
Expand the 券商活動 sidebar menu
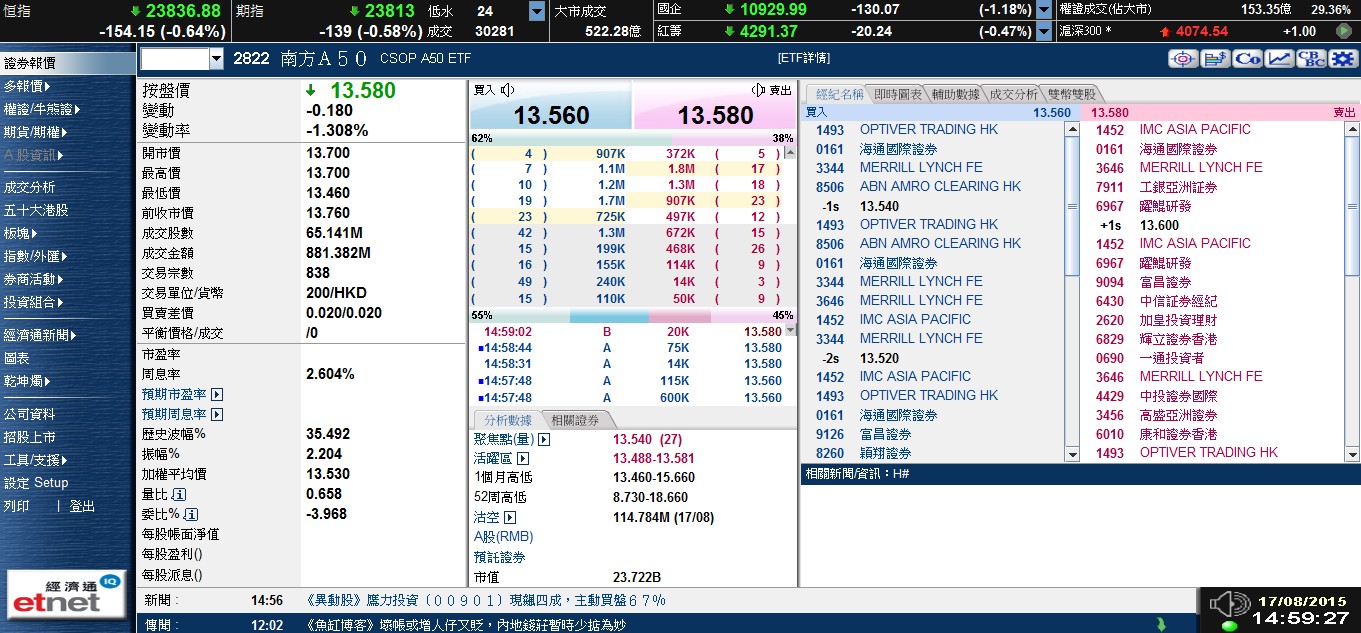[35, 279]
